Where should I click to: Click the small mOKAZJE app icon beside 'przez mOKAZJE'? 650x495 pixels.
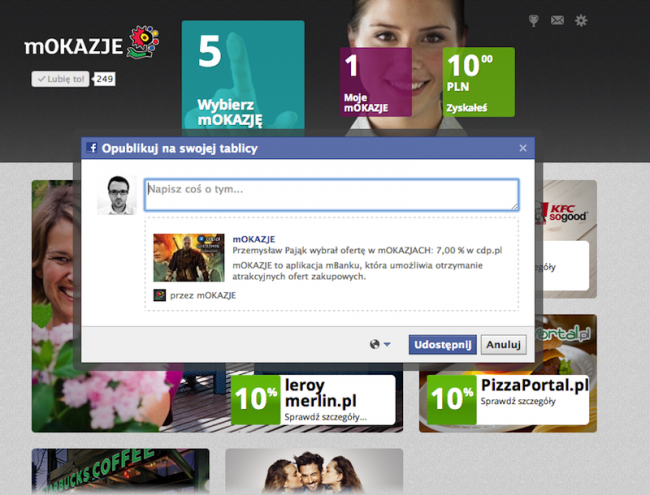pyautogui.click(x=160, y=295)
